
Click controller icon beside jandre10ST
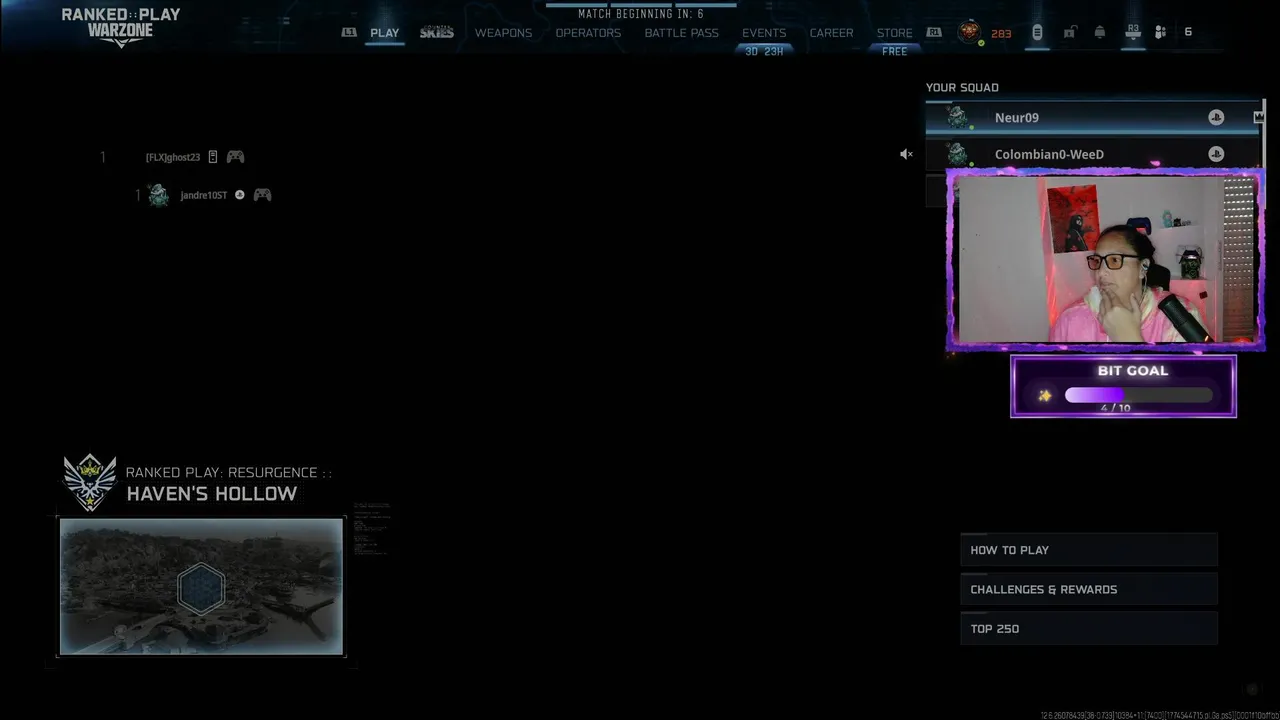(x=262, y=195)
